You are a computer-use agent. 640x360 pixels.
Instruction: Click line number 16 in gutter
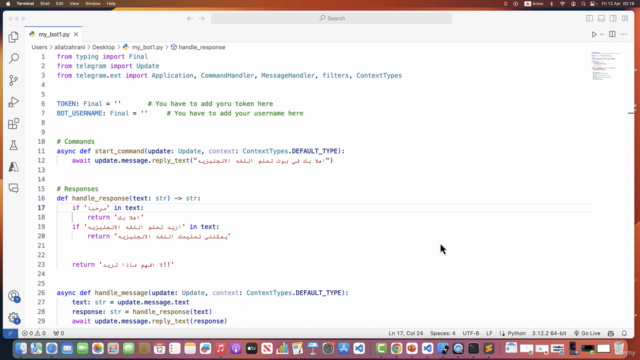coord(41,198)
